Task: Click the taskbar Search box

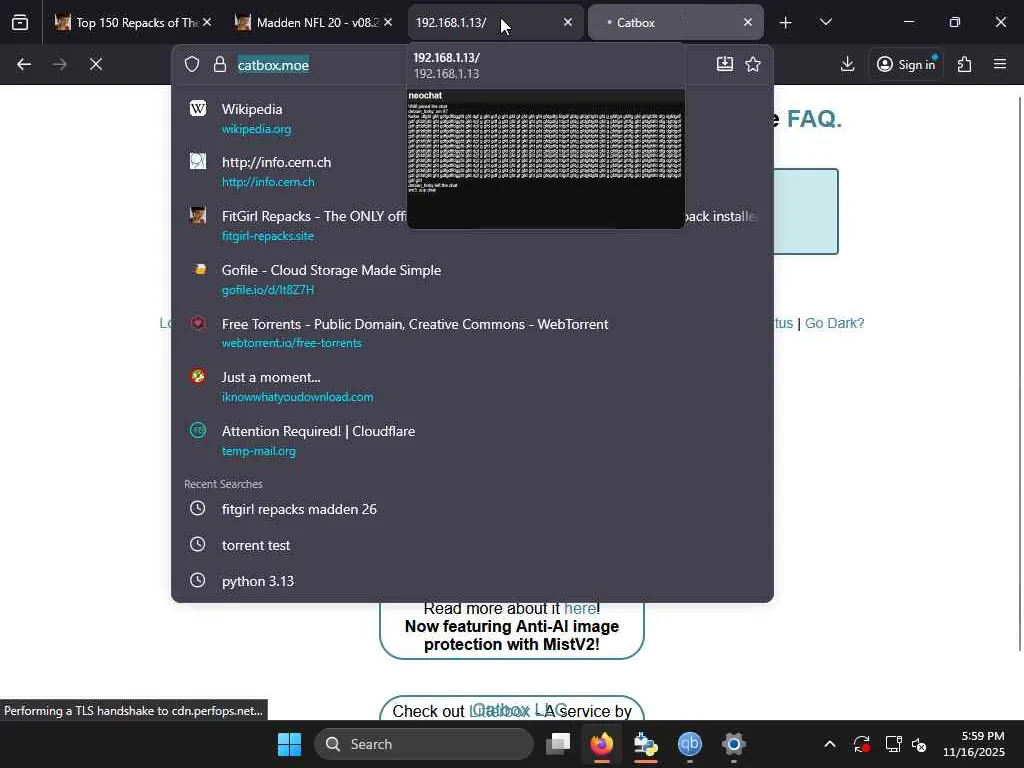Action: 424,744
